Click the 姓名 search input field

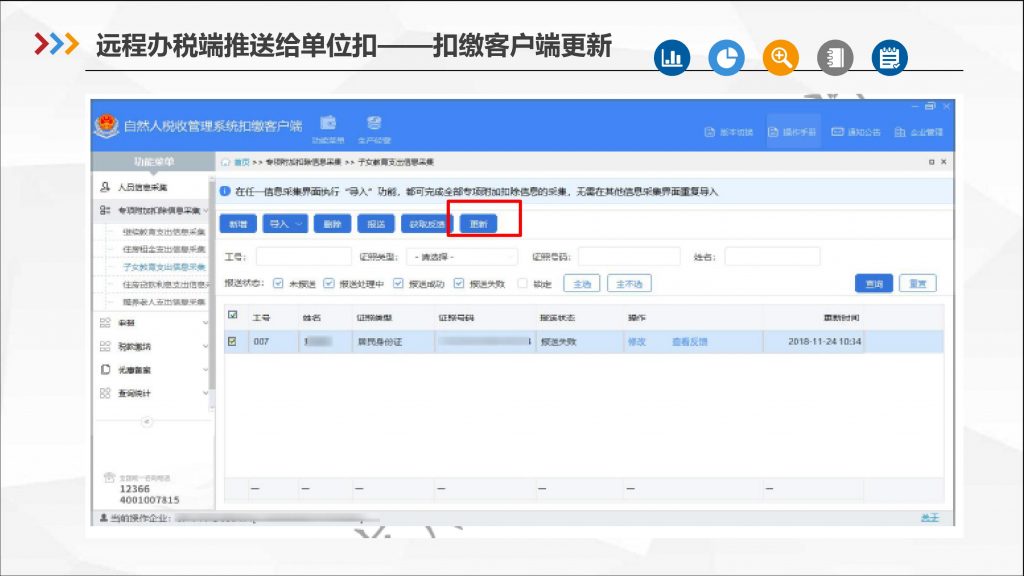[x=772, y=257]
